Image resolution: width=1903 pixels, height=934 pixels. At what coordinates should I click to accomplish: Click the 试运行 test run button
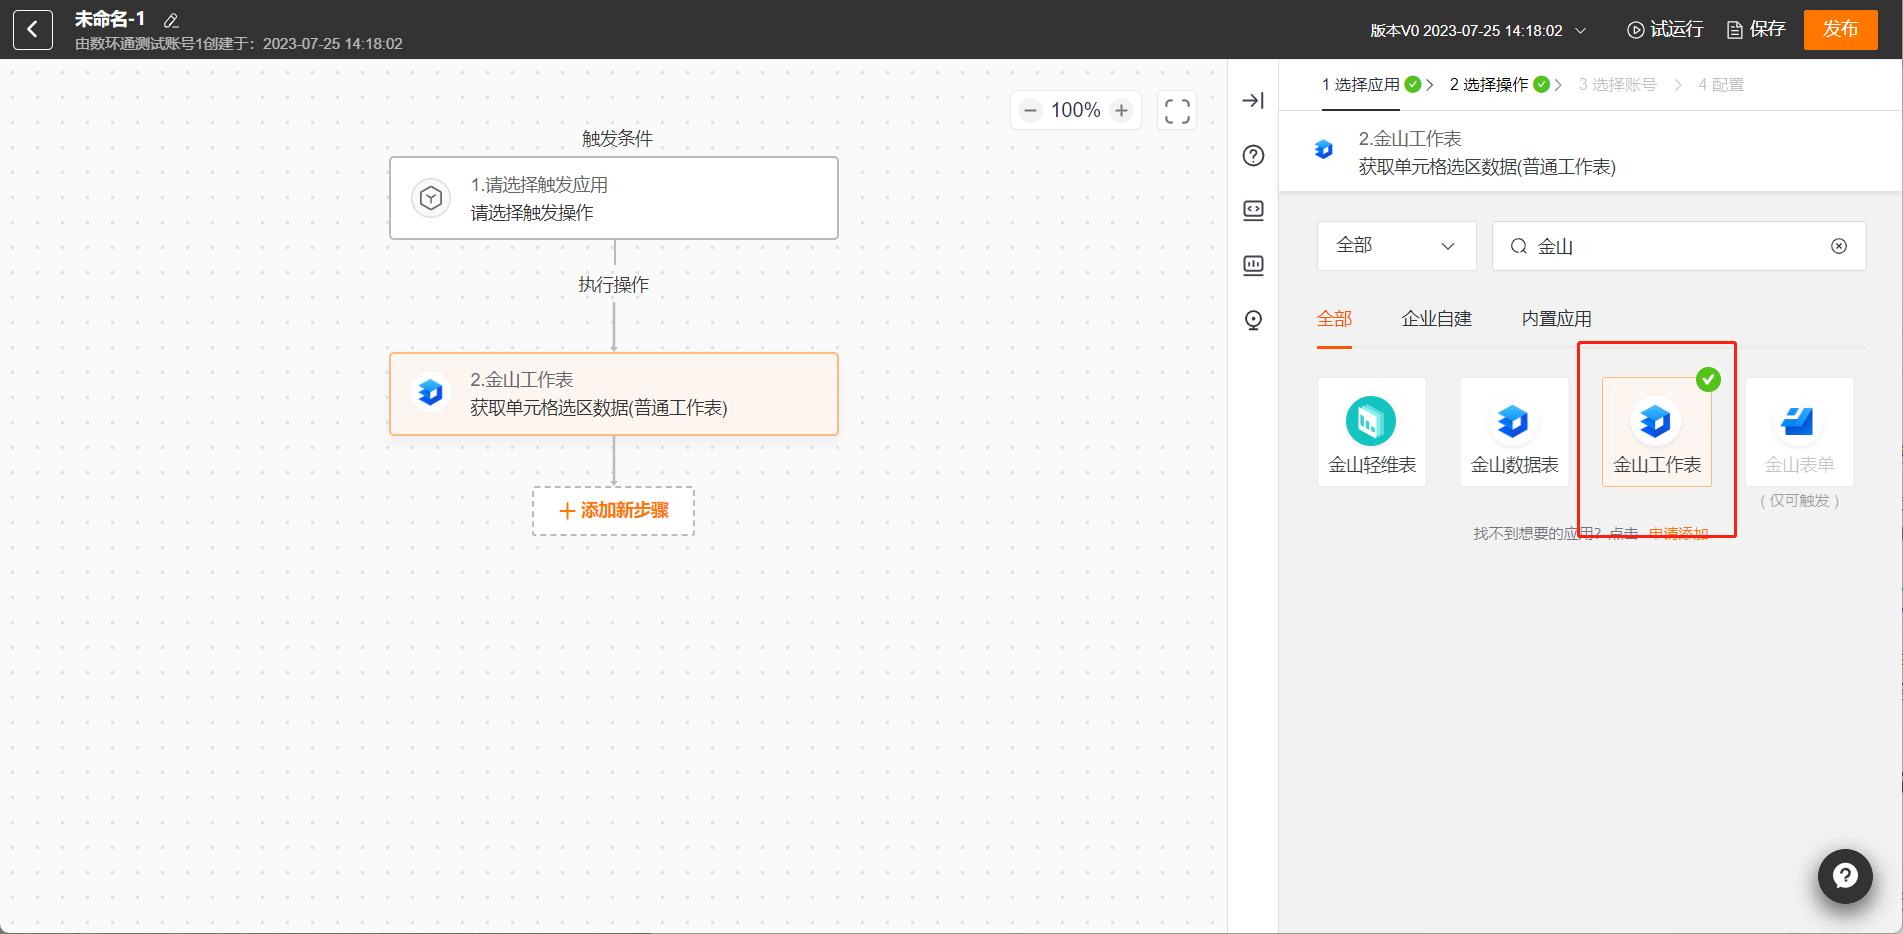[x=1665, y=30]
